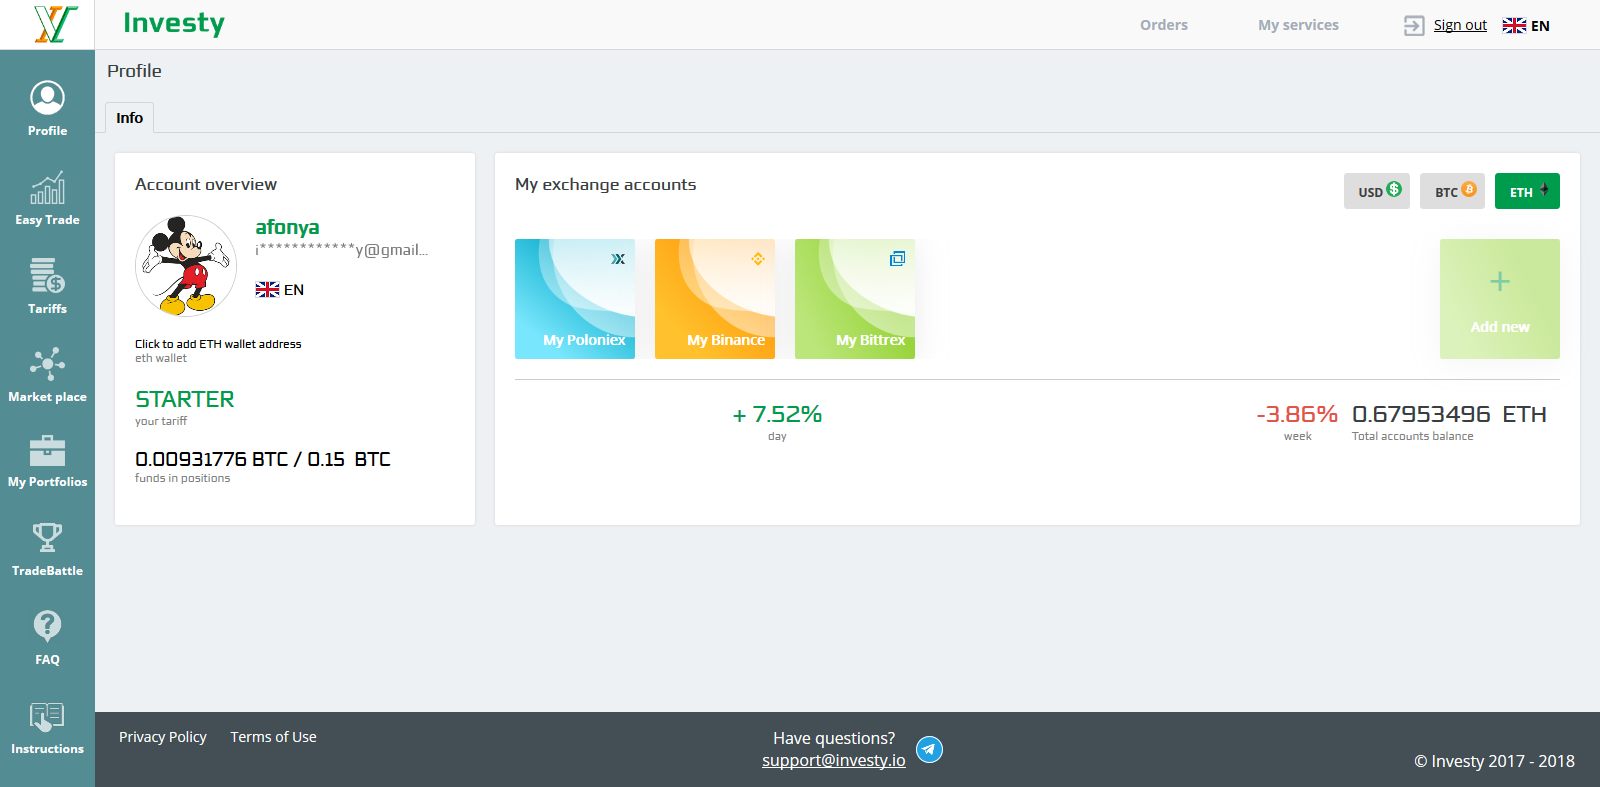Add new exchange account
Screen dimensions: 1600x787
point(1499,299)
